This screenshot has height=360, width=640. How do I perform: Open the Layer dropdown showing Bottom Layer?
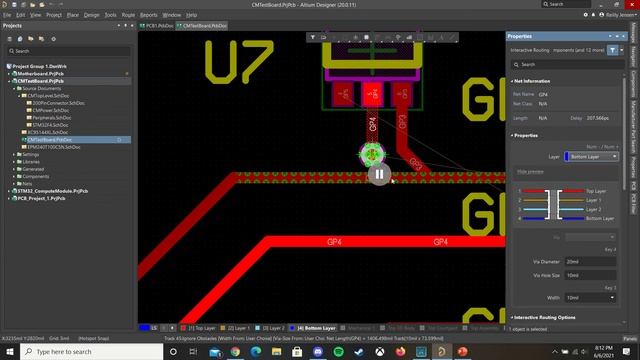point(591,157)
